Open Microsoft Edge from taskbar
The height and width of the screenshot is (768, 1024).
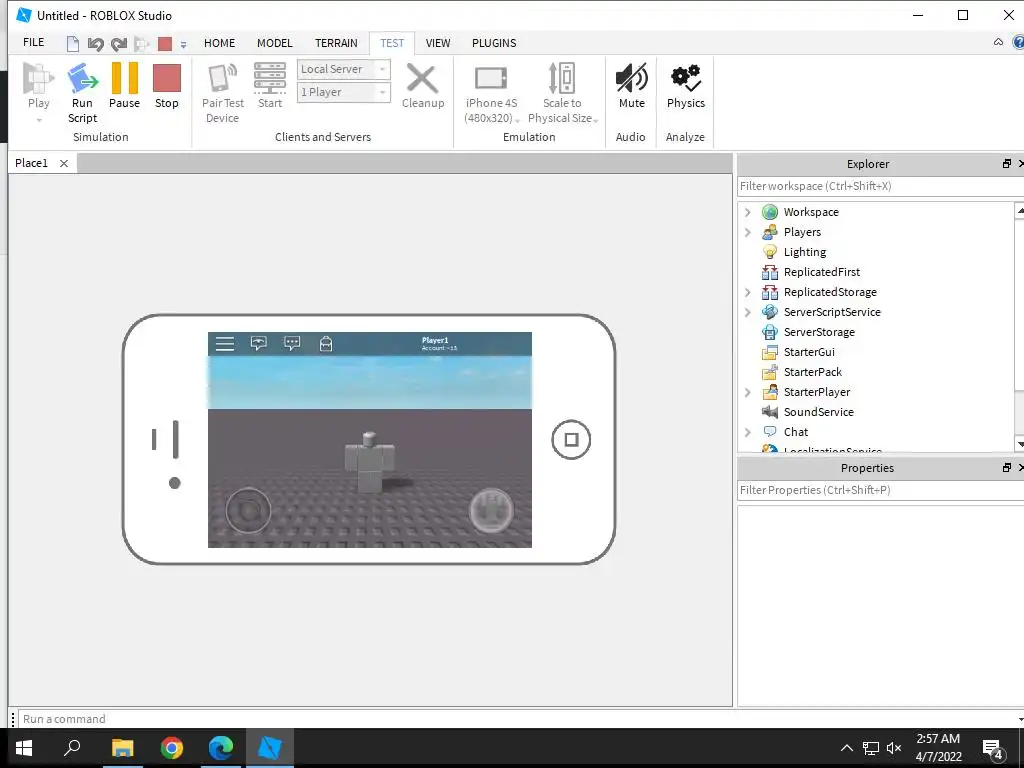(221, 748)
